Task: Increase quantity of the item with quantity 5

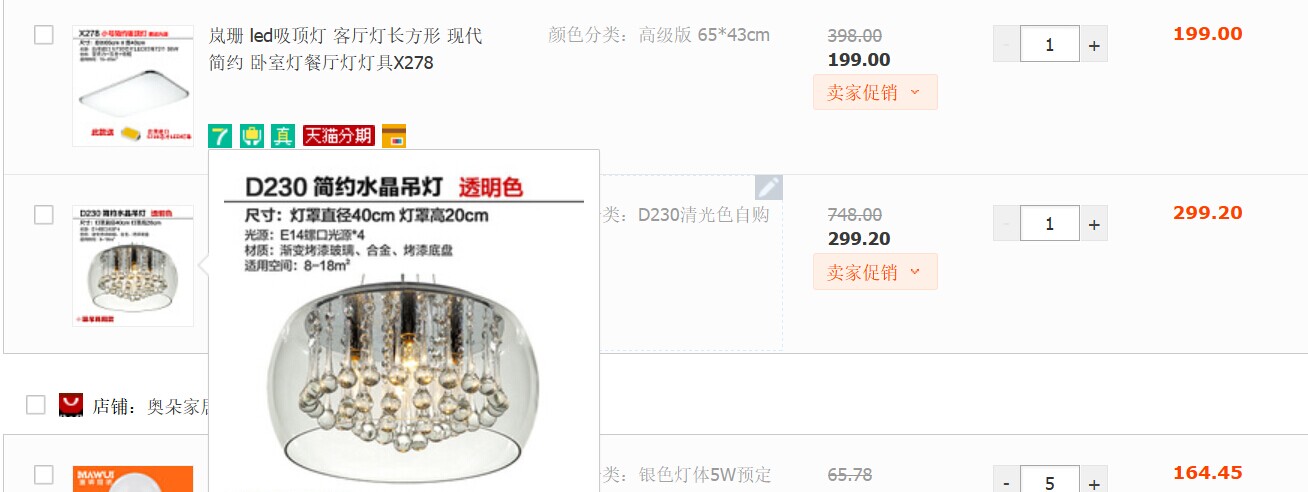Action: [1093, 480]
